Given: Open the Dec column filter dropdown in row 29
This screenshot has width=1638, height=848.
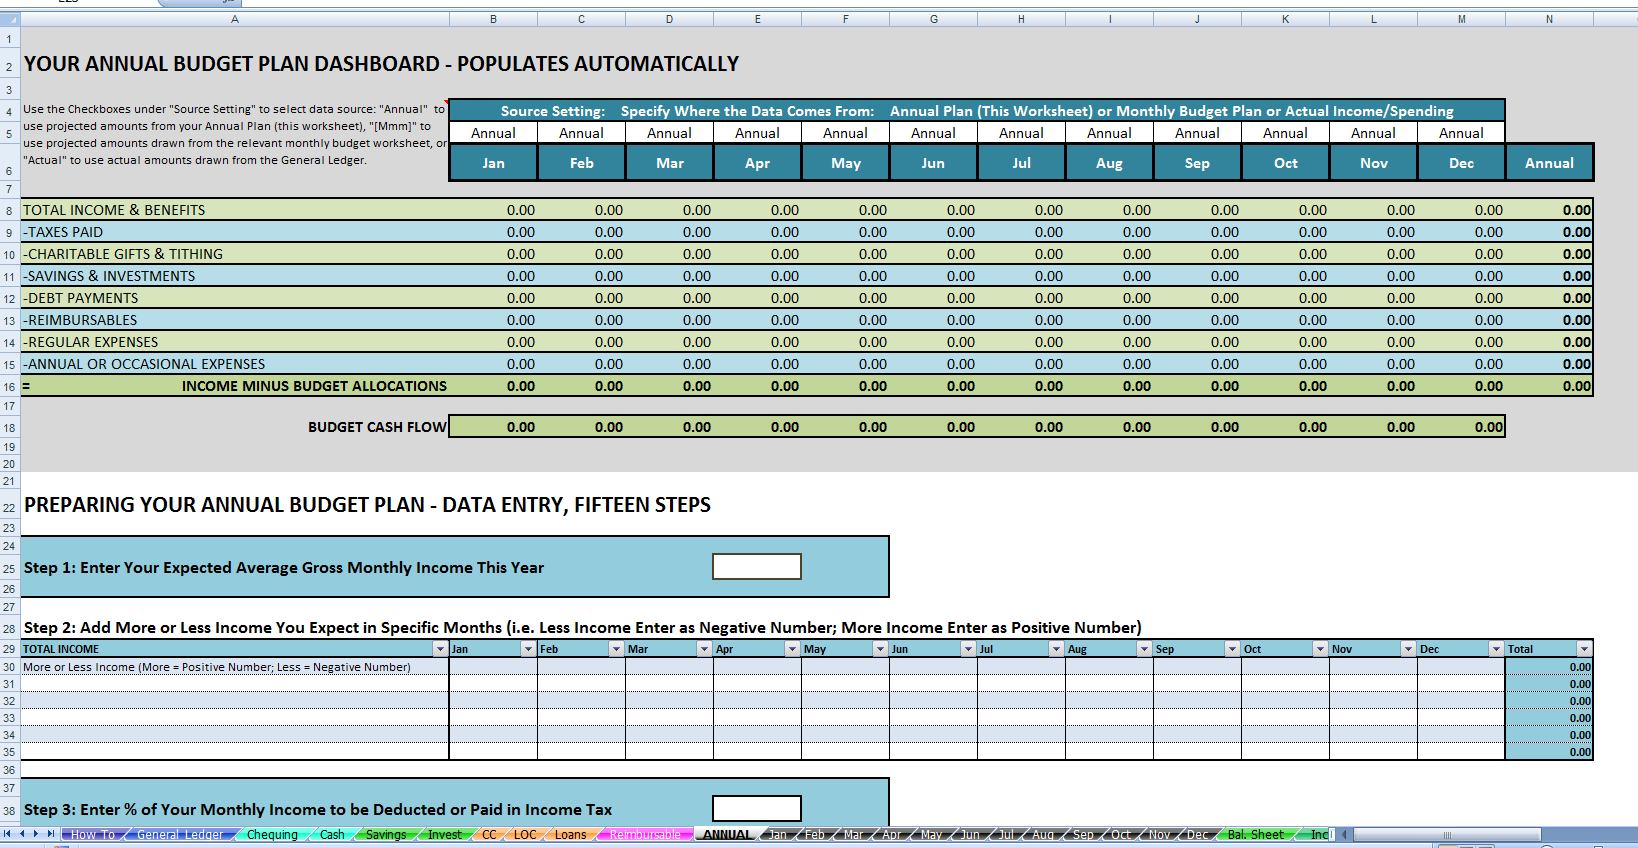Looking at the screenshot, I should 1496,649.
